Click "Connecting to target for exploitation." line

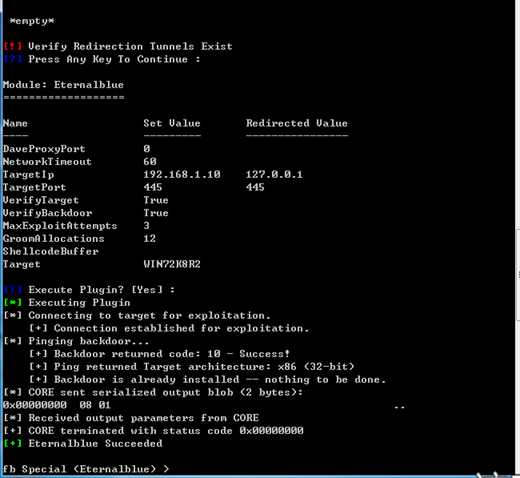coord(137,315)
